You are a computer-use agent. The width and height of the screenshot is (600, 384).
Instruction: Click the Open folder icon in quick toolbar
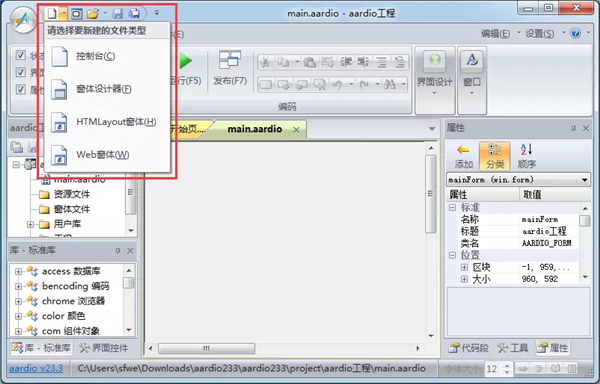tap(93, 14)
